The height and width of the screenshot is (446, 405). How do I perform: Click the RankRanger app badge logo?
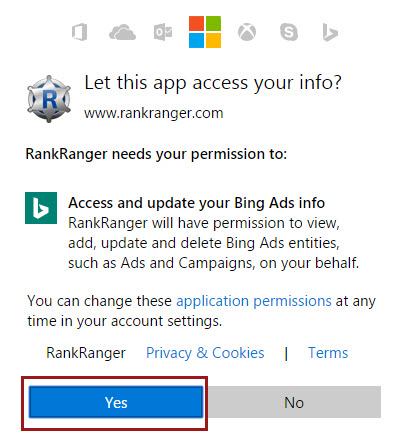(x=49, y=99)
